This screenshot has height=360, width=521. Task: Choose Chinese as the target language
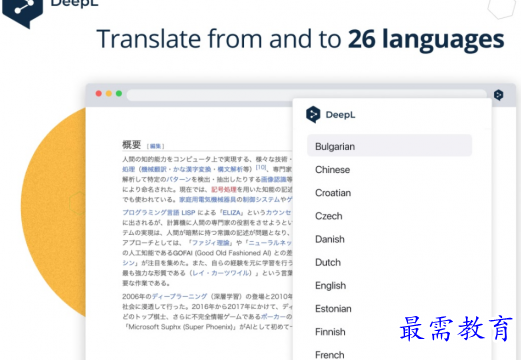click(332, 170)
